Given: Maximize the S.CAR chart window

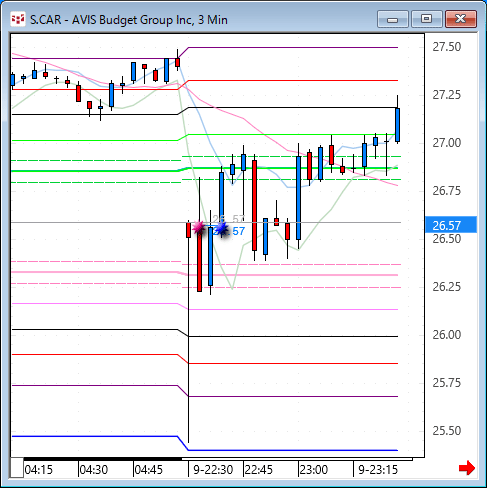Looking at the screenshot, I should pyautogui.click(x=426, y=19).
